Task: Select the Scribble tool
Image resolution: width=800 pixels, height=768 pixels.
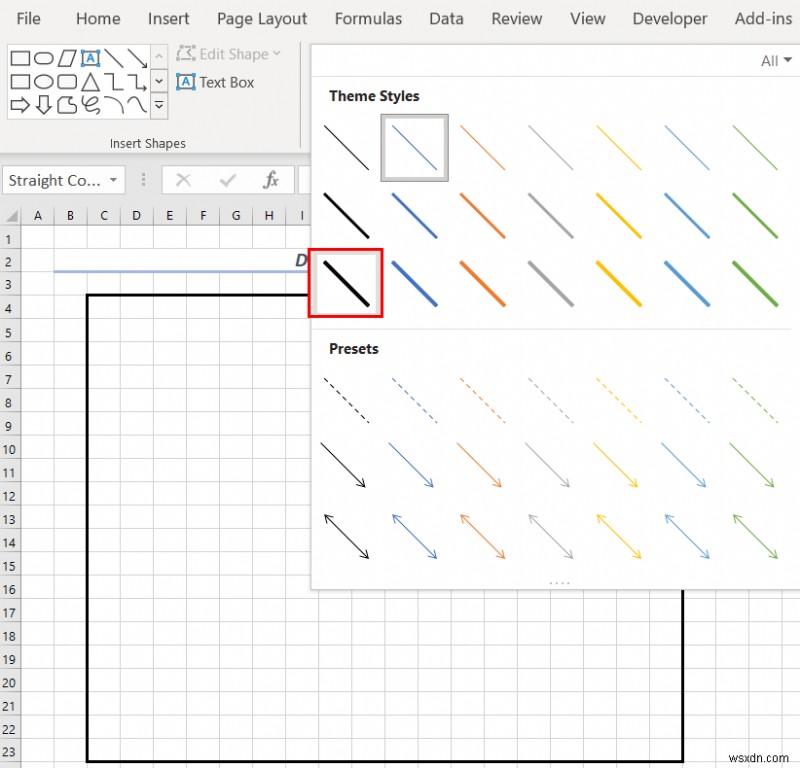Action: click(90, 104)
